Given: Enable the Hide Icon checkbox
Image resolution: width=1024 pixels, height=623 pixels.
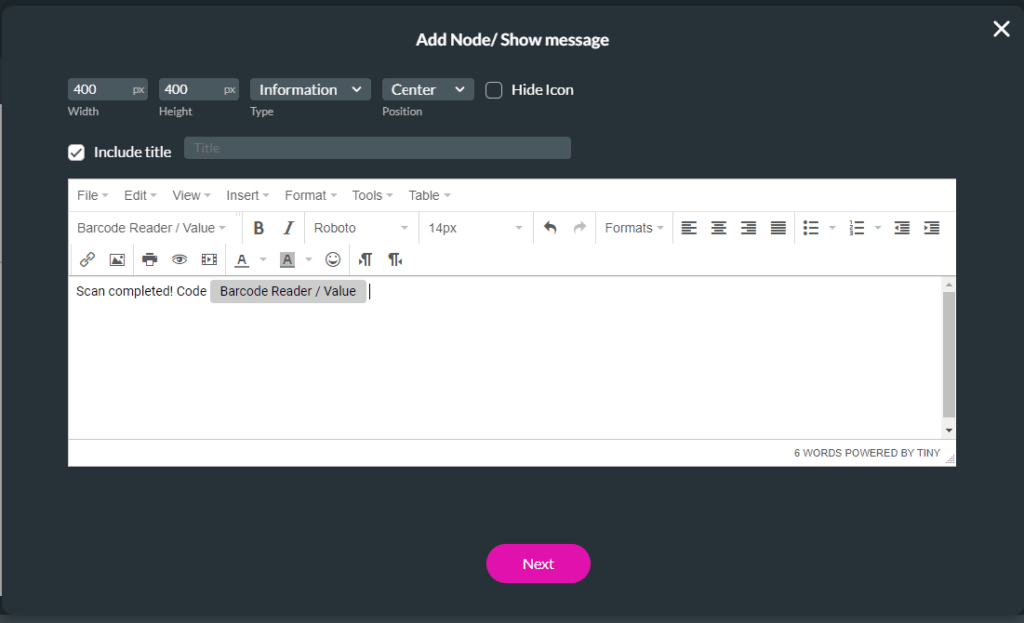Looking at the screenshot, I should pos(494,90).
